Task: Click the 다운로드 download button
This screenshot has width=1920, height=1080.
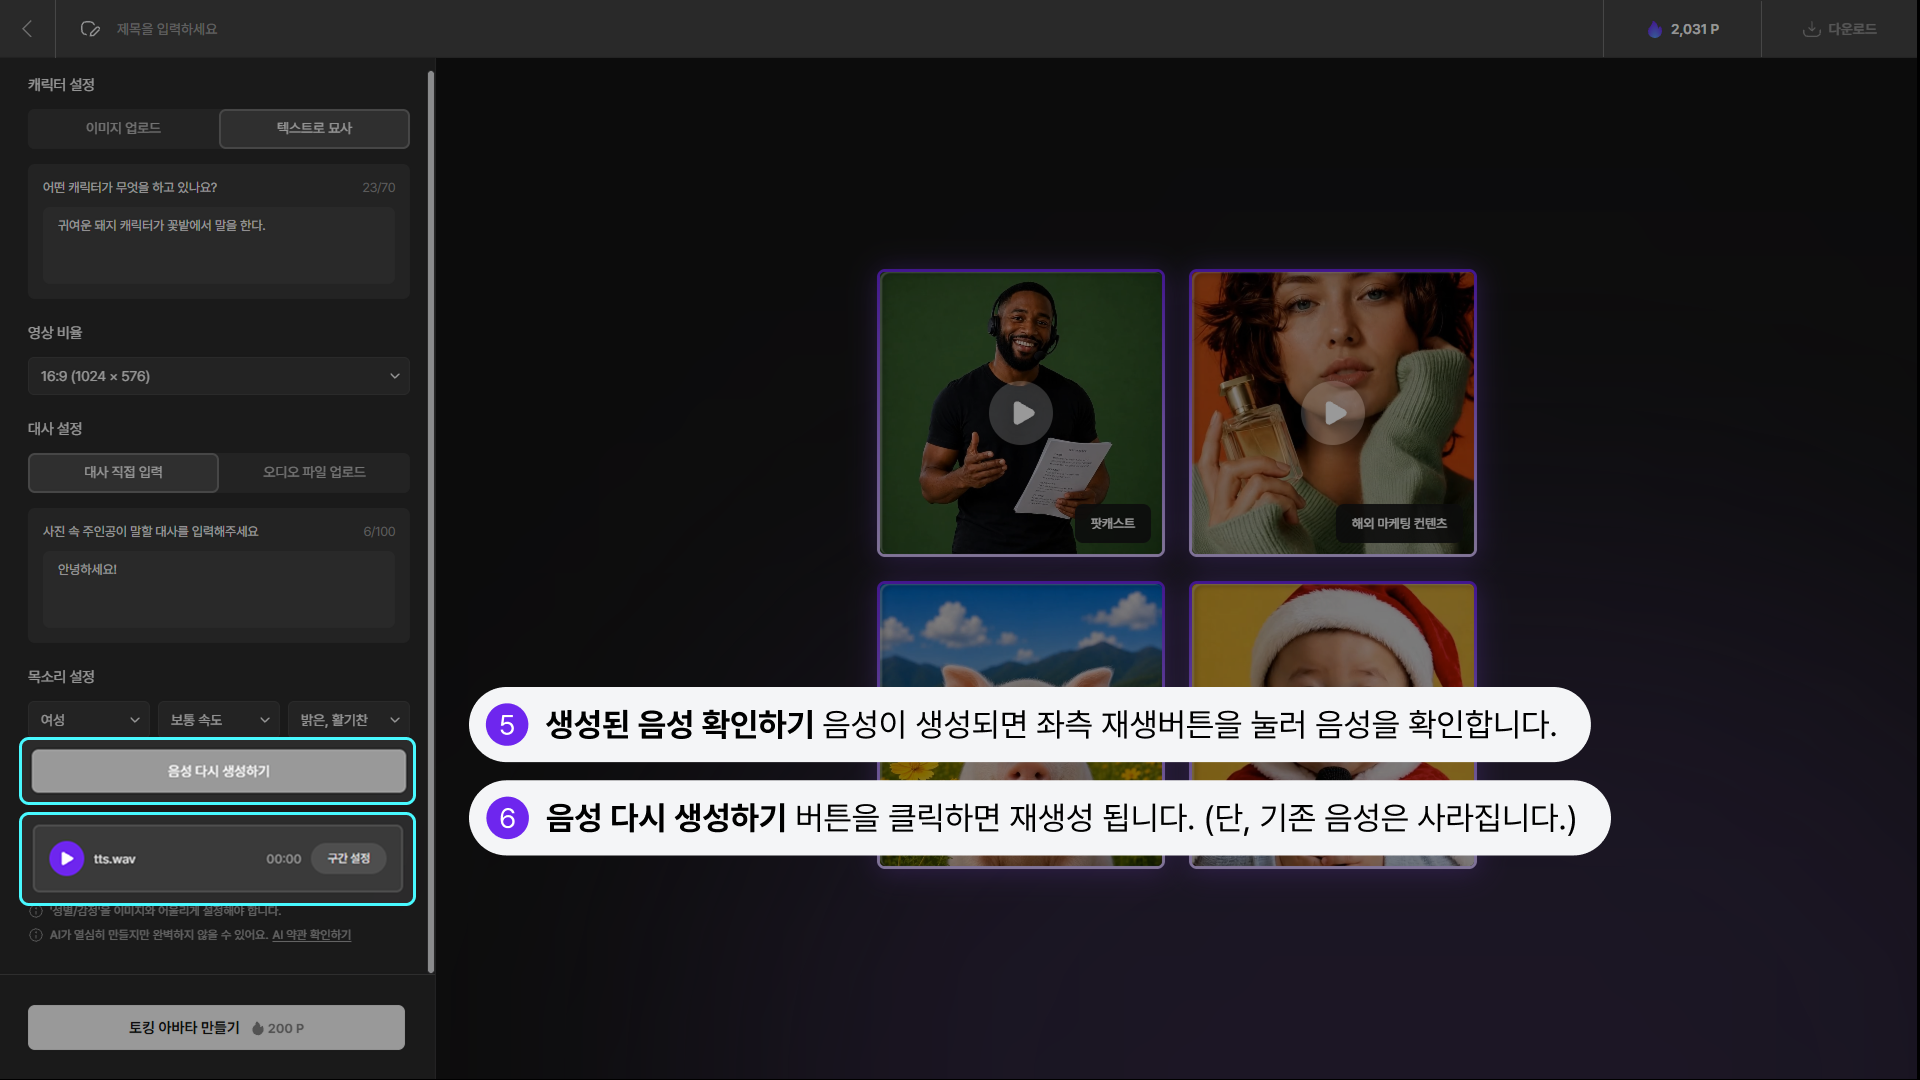Action: 1840,29
